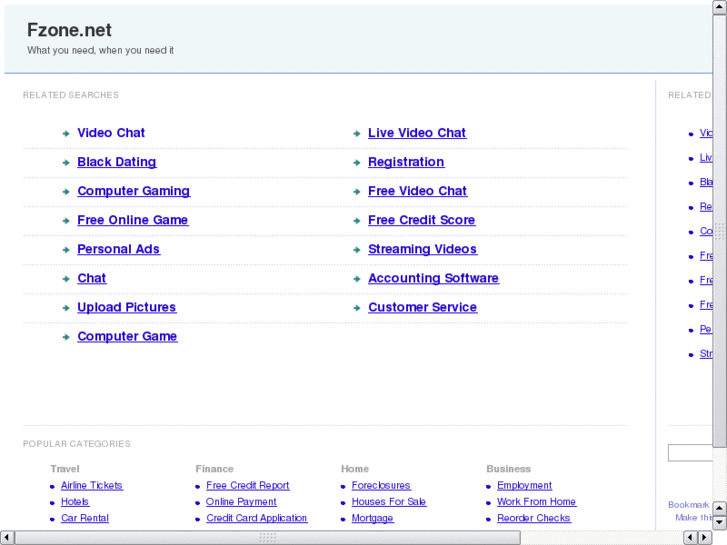Open Airline Tickets under Travel

(x=91, y=485)
